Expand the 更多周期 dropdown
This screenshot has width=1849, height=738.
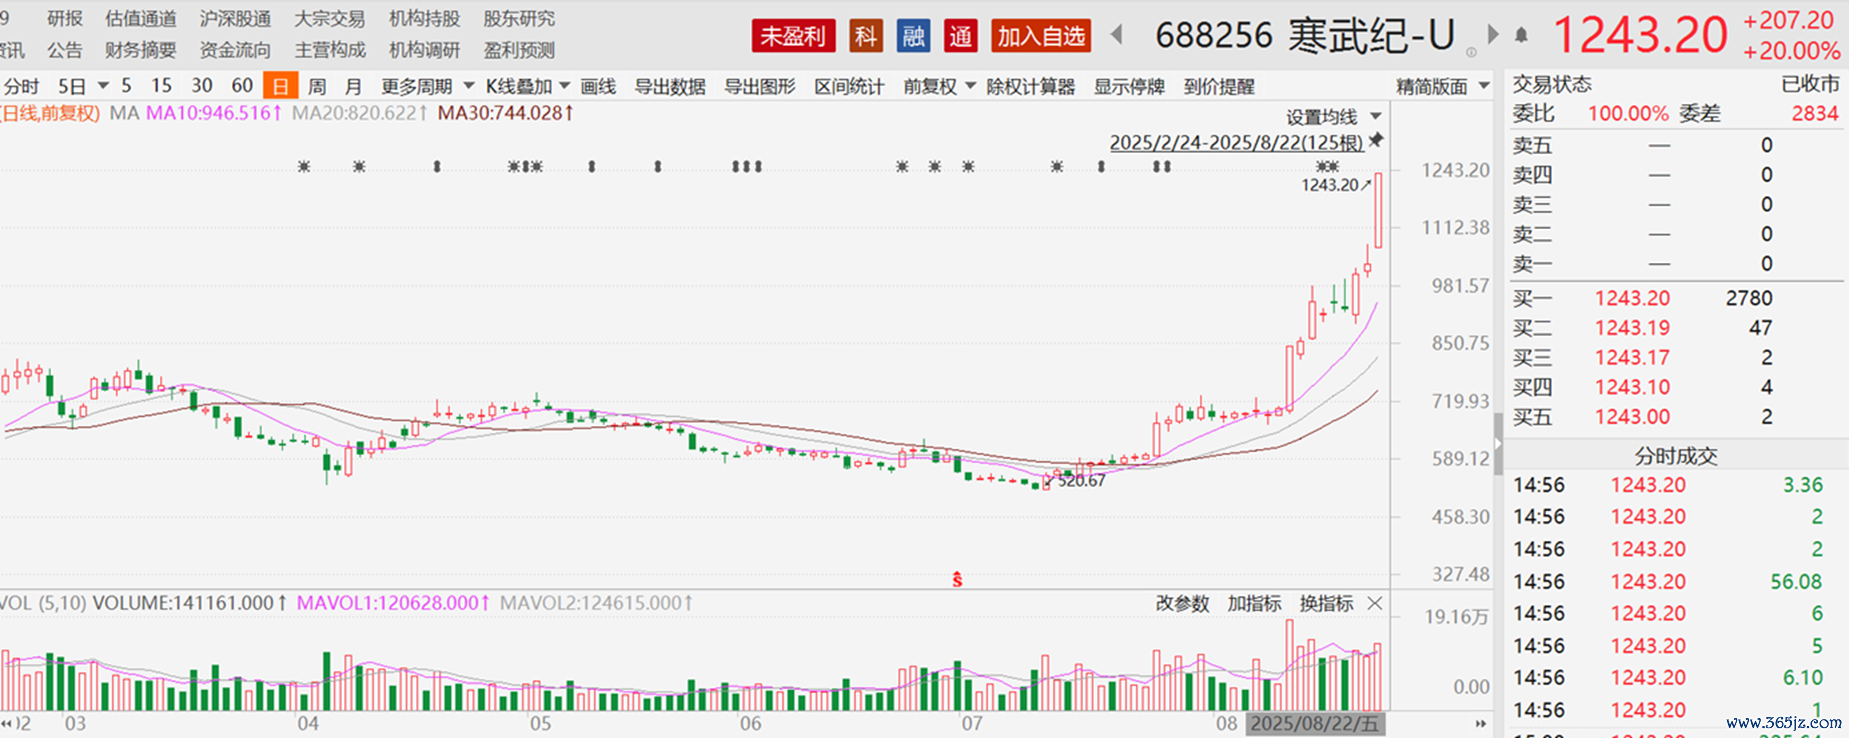[427, 86]
